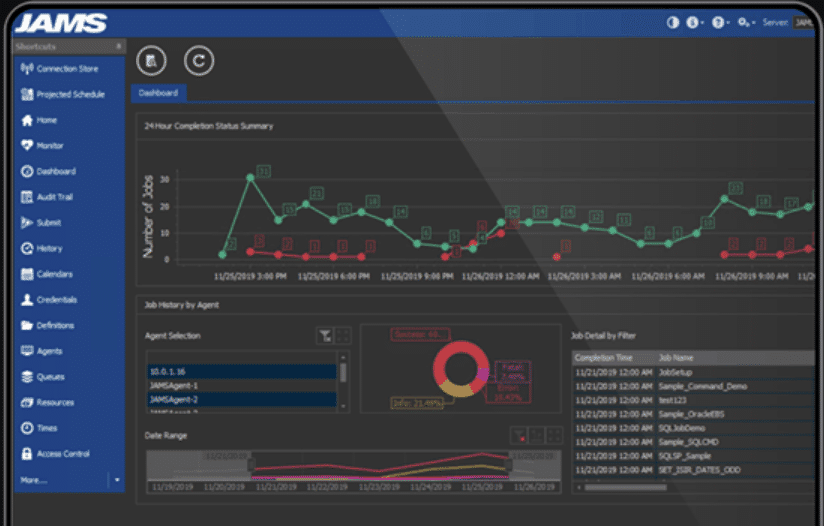
Task: Click the circular report document toolbar icon
Action: pyautogui.click(x=152, y=61)
